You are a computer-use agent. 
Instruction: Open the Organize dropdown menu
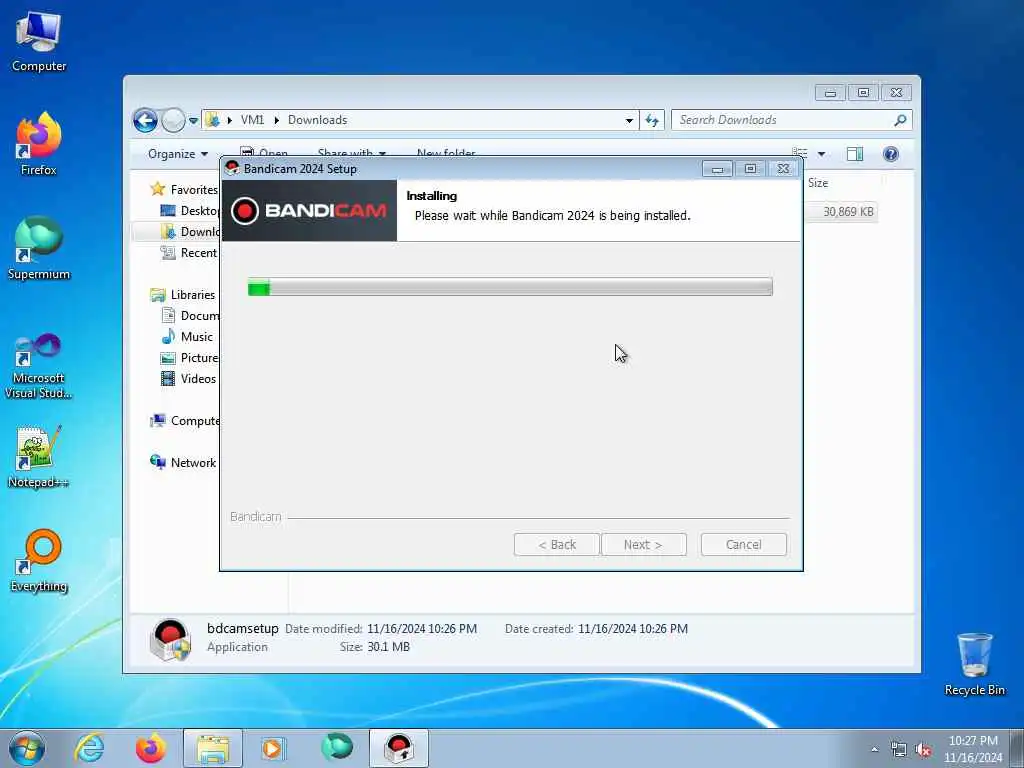178,154
